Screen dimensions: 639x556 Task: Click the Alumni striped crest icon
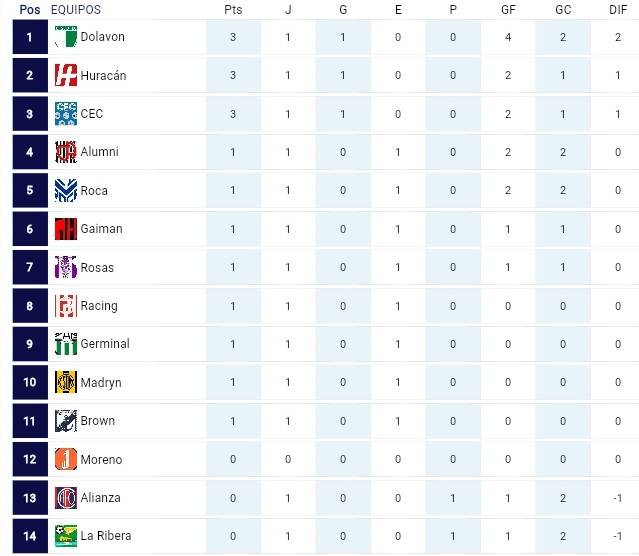coord(66,152)
